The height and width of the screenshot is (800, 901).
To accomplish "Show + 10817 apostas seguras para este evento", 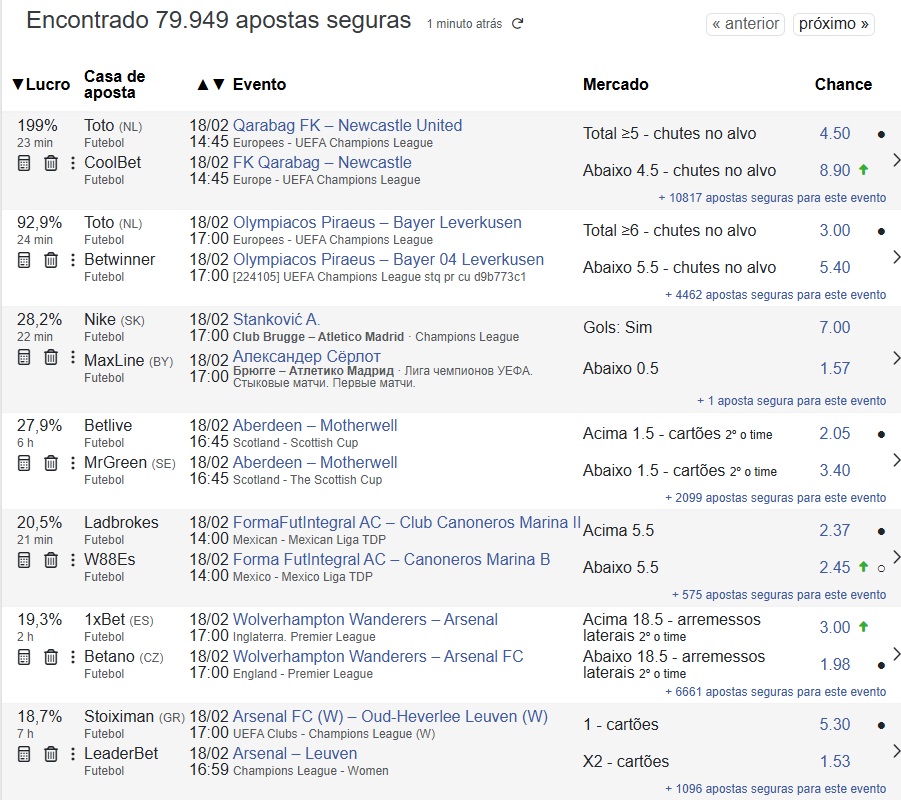I will 772,198.
